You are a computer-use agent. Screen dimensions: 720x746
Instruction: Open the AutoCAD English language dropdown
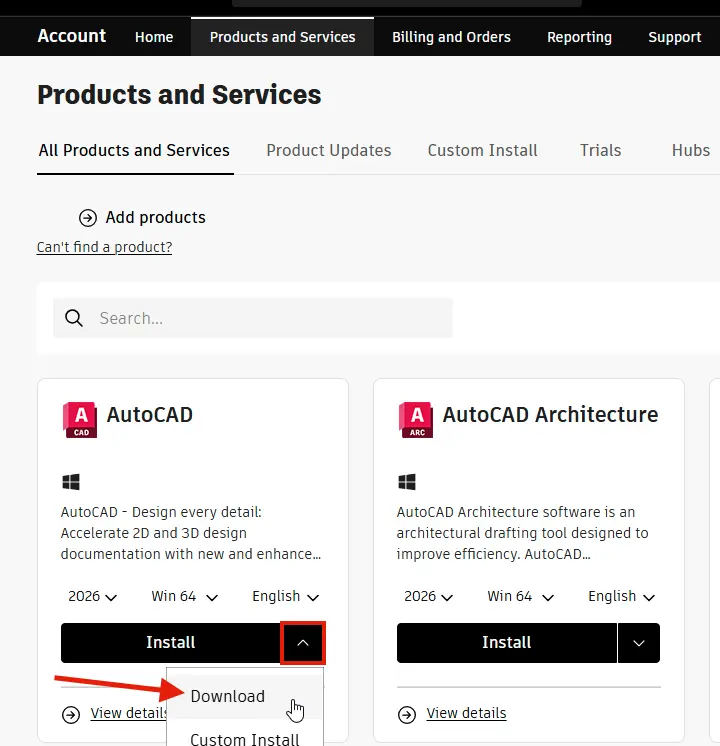[285, 596]
